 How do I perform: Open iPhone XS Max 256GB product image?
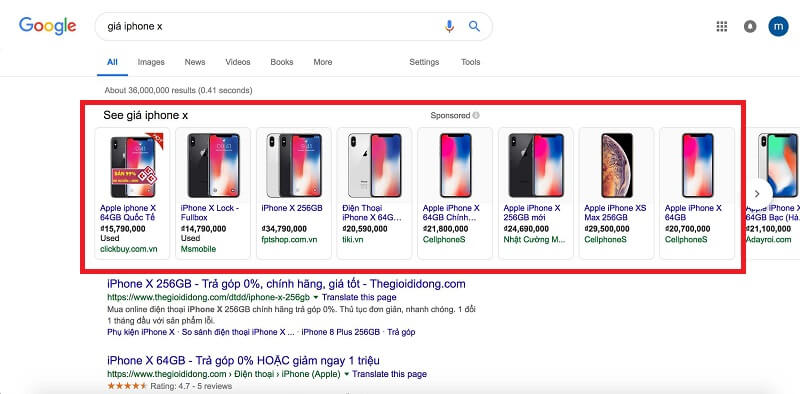click(x=617, y=165)
